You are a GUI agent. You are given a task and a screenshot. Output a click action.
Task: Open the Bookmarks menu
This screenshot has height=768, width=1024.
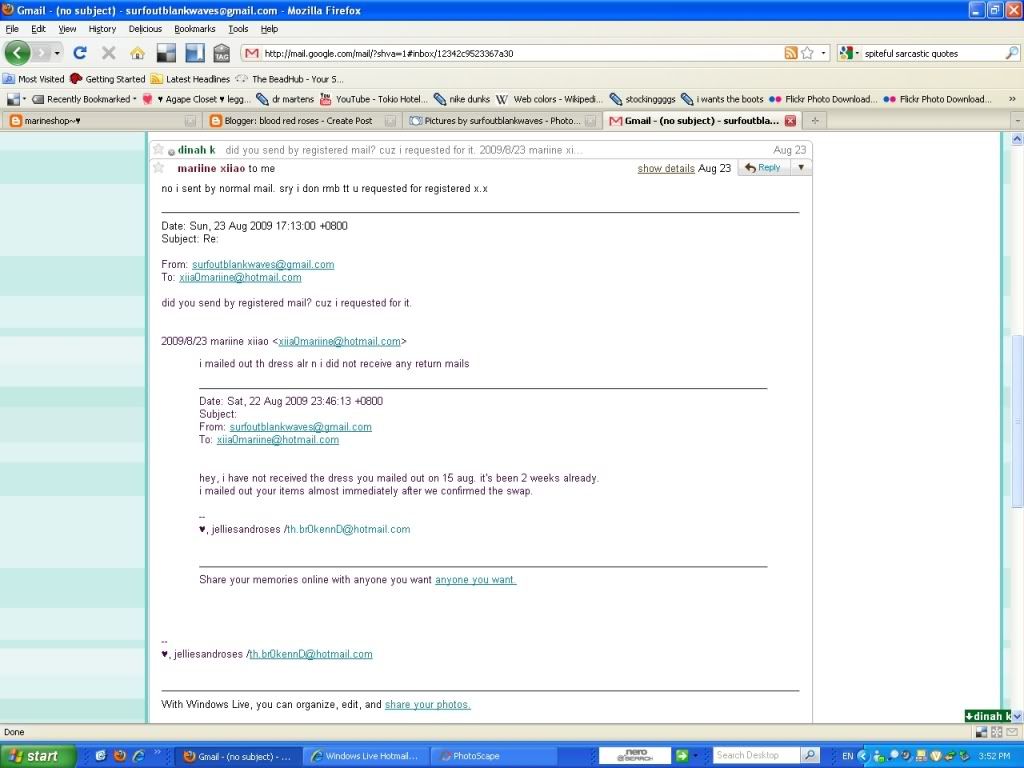194,29
